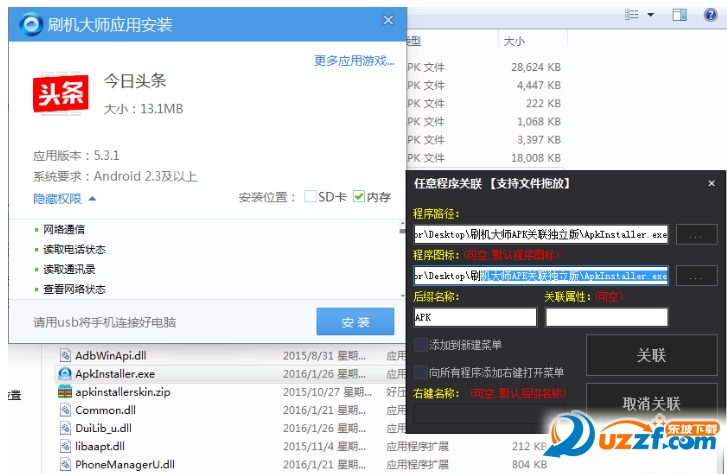727x474 pixels.
Task: Click date 2015/11/4 of libaapt.dll
Action: 325,446
